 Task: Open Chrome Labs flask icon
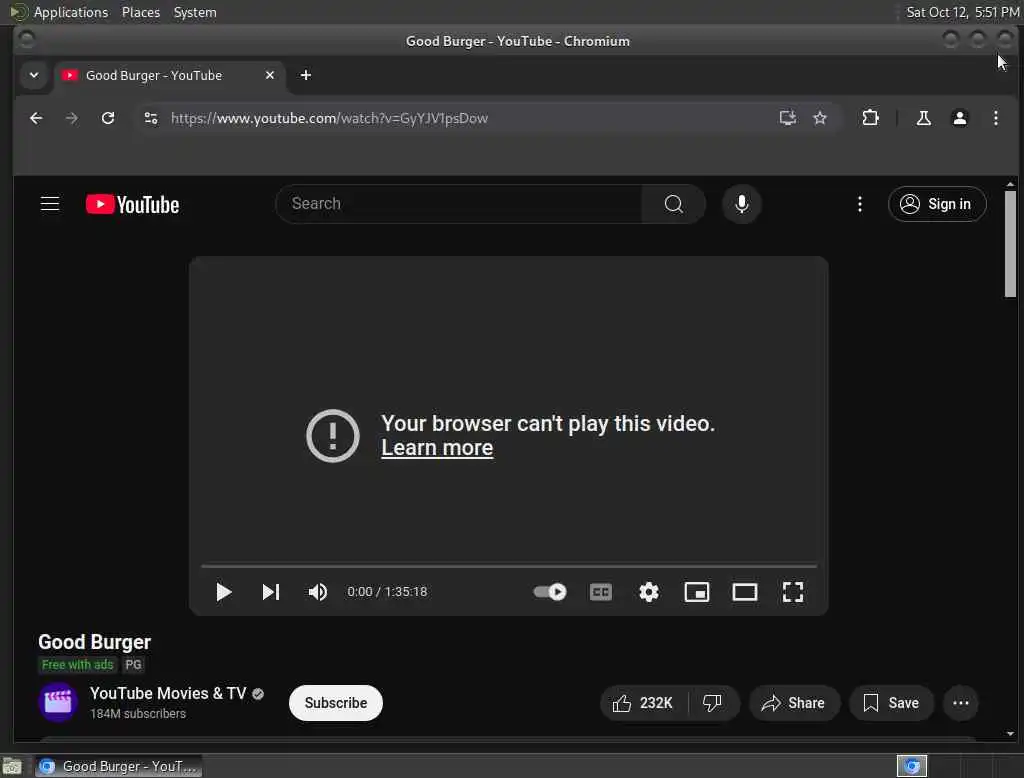[x=923, y=118]
